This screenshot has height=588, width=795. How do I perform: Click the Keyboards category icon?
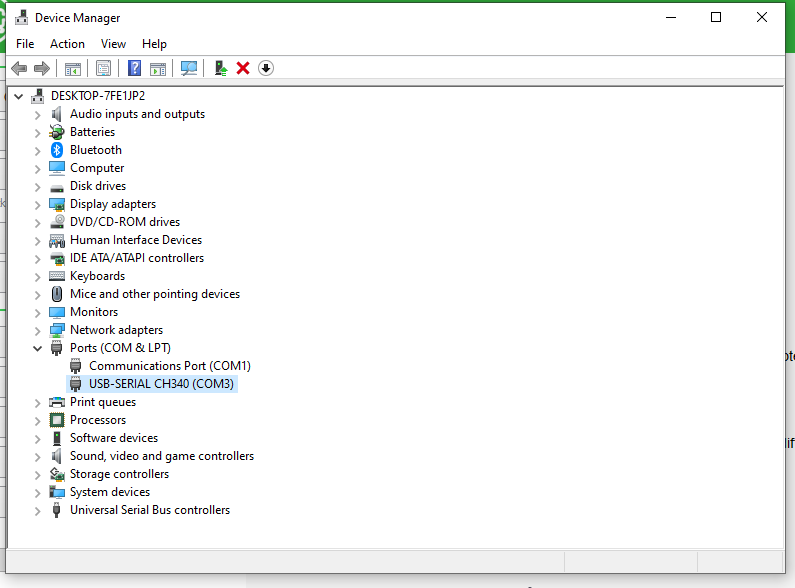(x=57, y=276)
